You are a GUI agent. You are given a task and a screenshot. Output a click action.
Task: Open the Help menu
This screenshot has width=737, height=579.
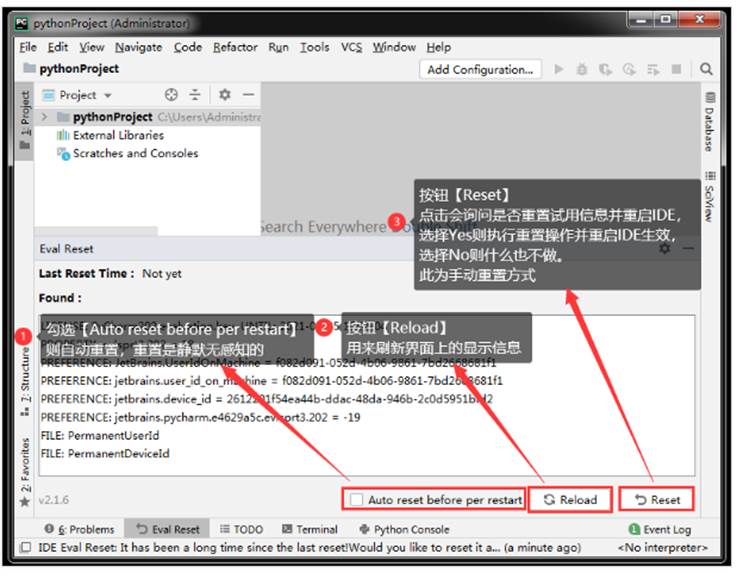439,47
